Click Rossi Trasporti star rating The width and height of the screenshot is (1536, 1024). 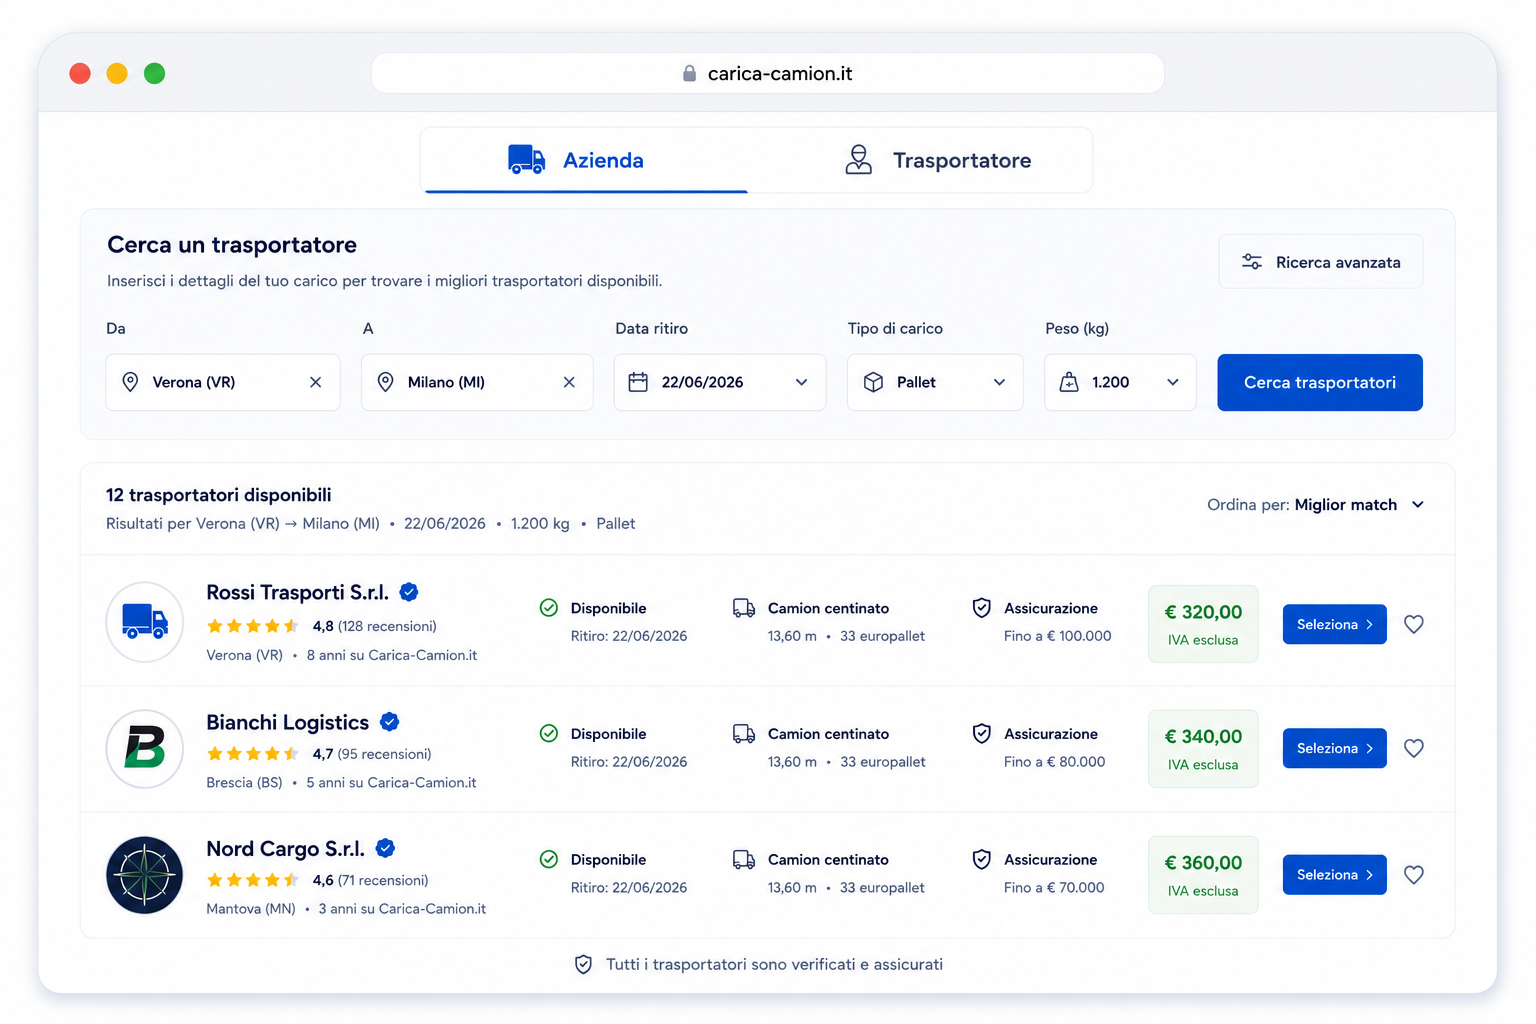(252, 626)
